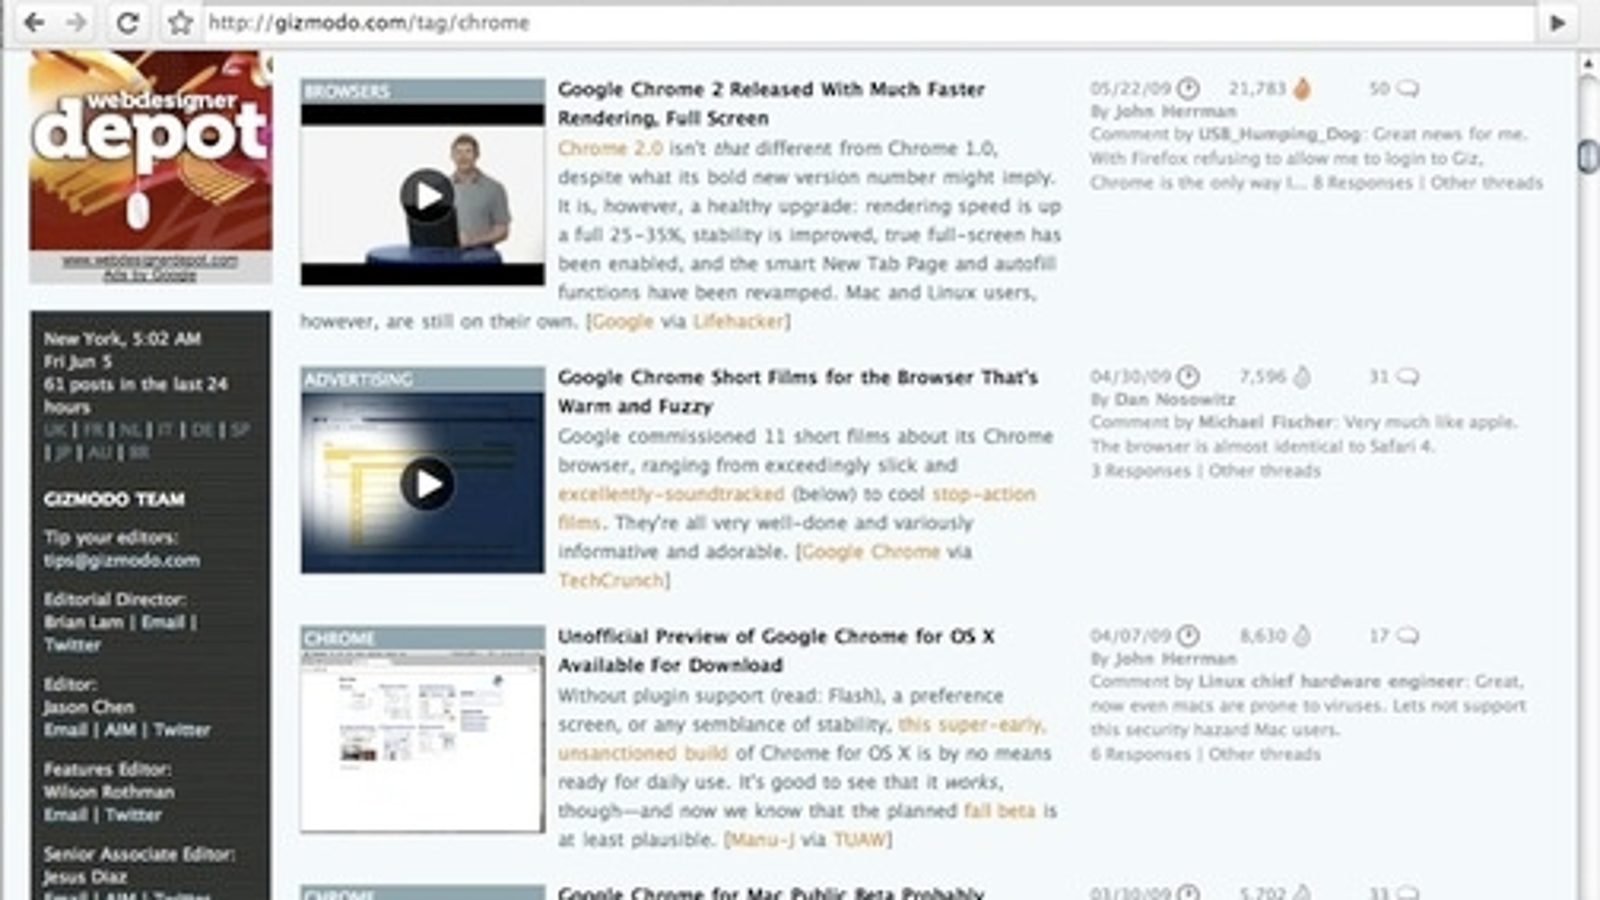Play the Chrome 2 Released video
The image size is (1600, 900).
[427, 195]
